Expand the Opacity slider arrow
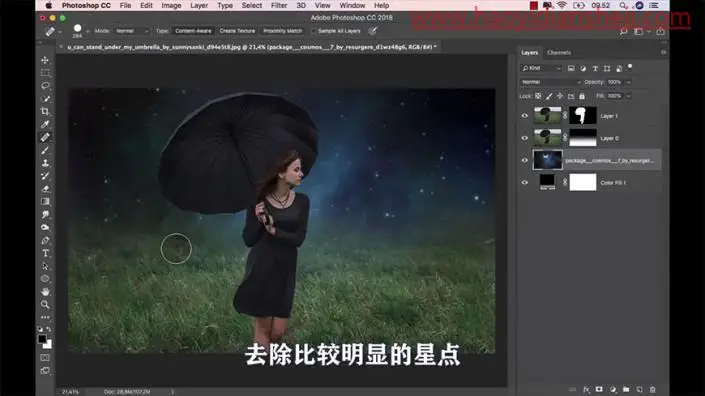This screenshot has width=705, height=396. pos(628,82)
